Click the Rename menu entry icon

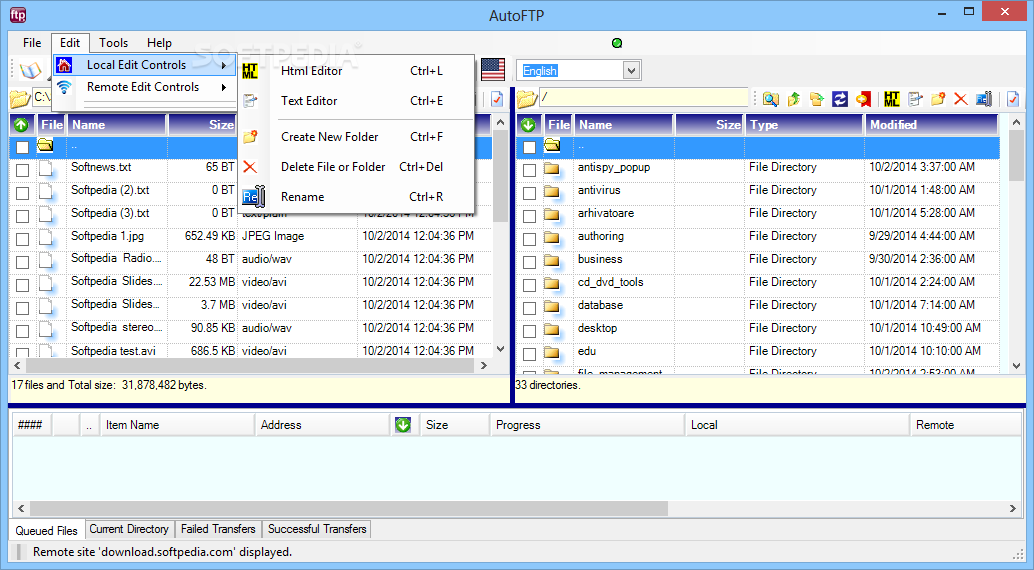click(253, 196)
